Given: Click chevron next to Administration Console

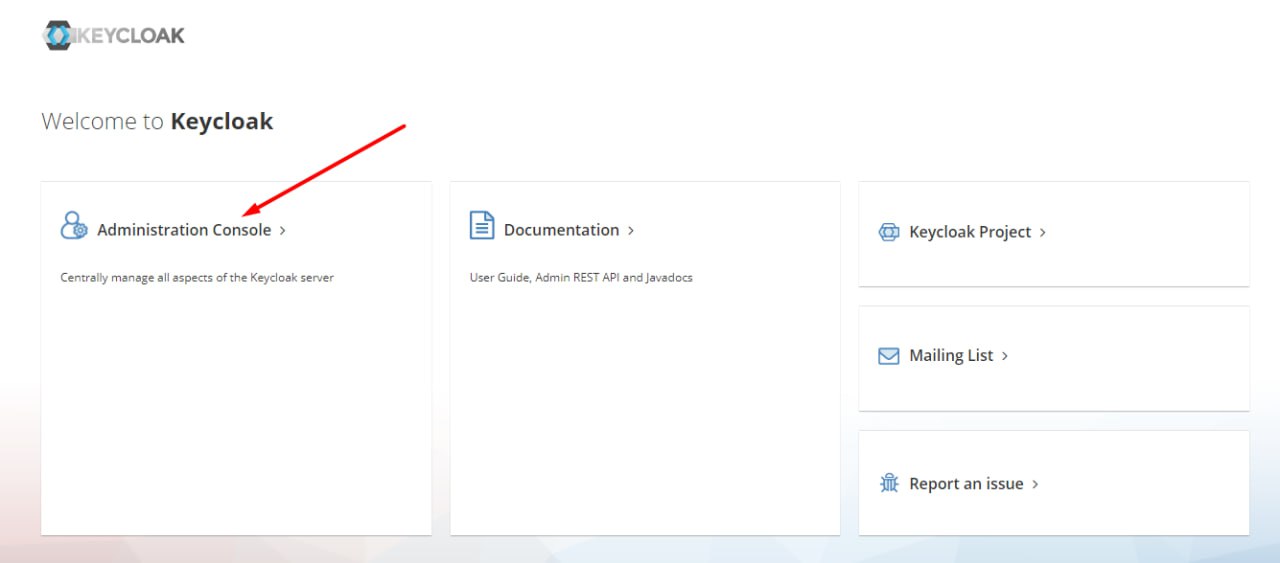Looking at the screenshot, I should (283, 231).
